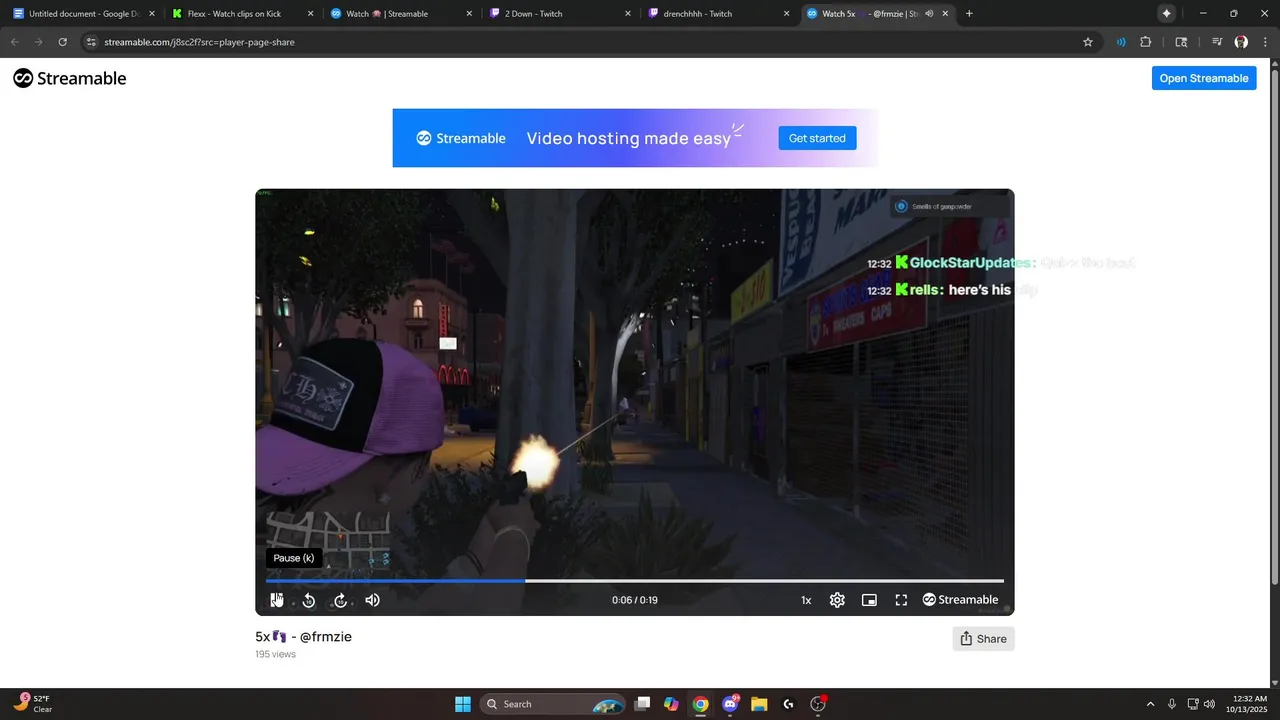The height and width of the screenshot is (720, 1280).
Task: Show hidden system tray icons
Action: pos(1150,704)
